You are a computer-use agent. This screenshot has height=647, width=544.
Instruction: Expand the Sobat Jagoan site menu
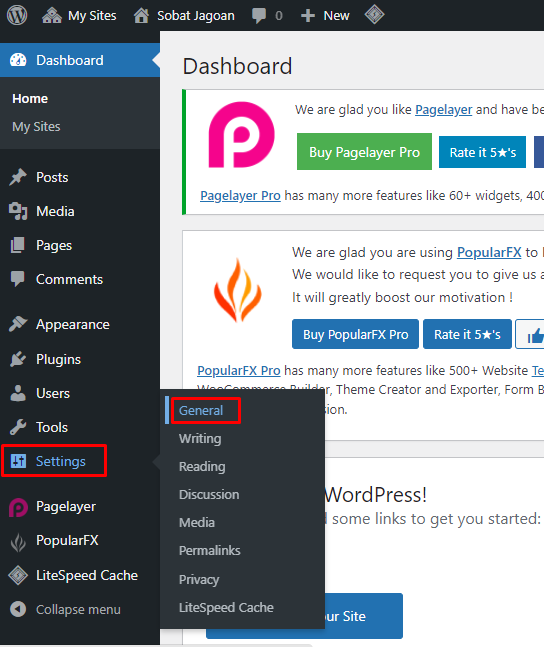[184, 16]
